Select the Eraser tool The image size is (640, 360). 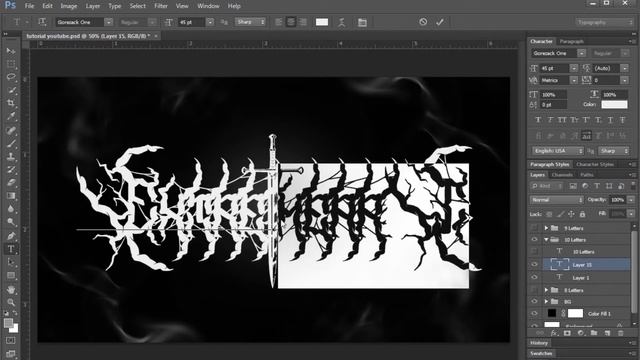coord(11,182)
